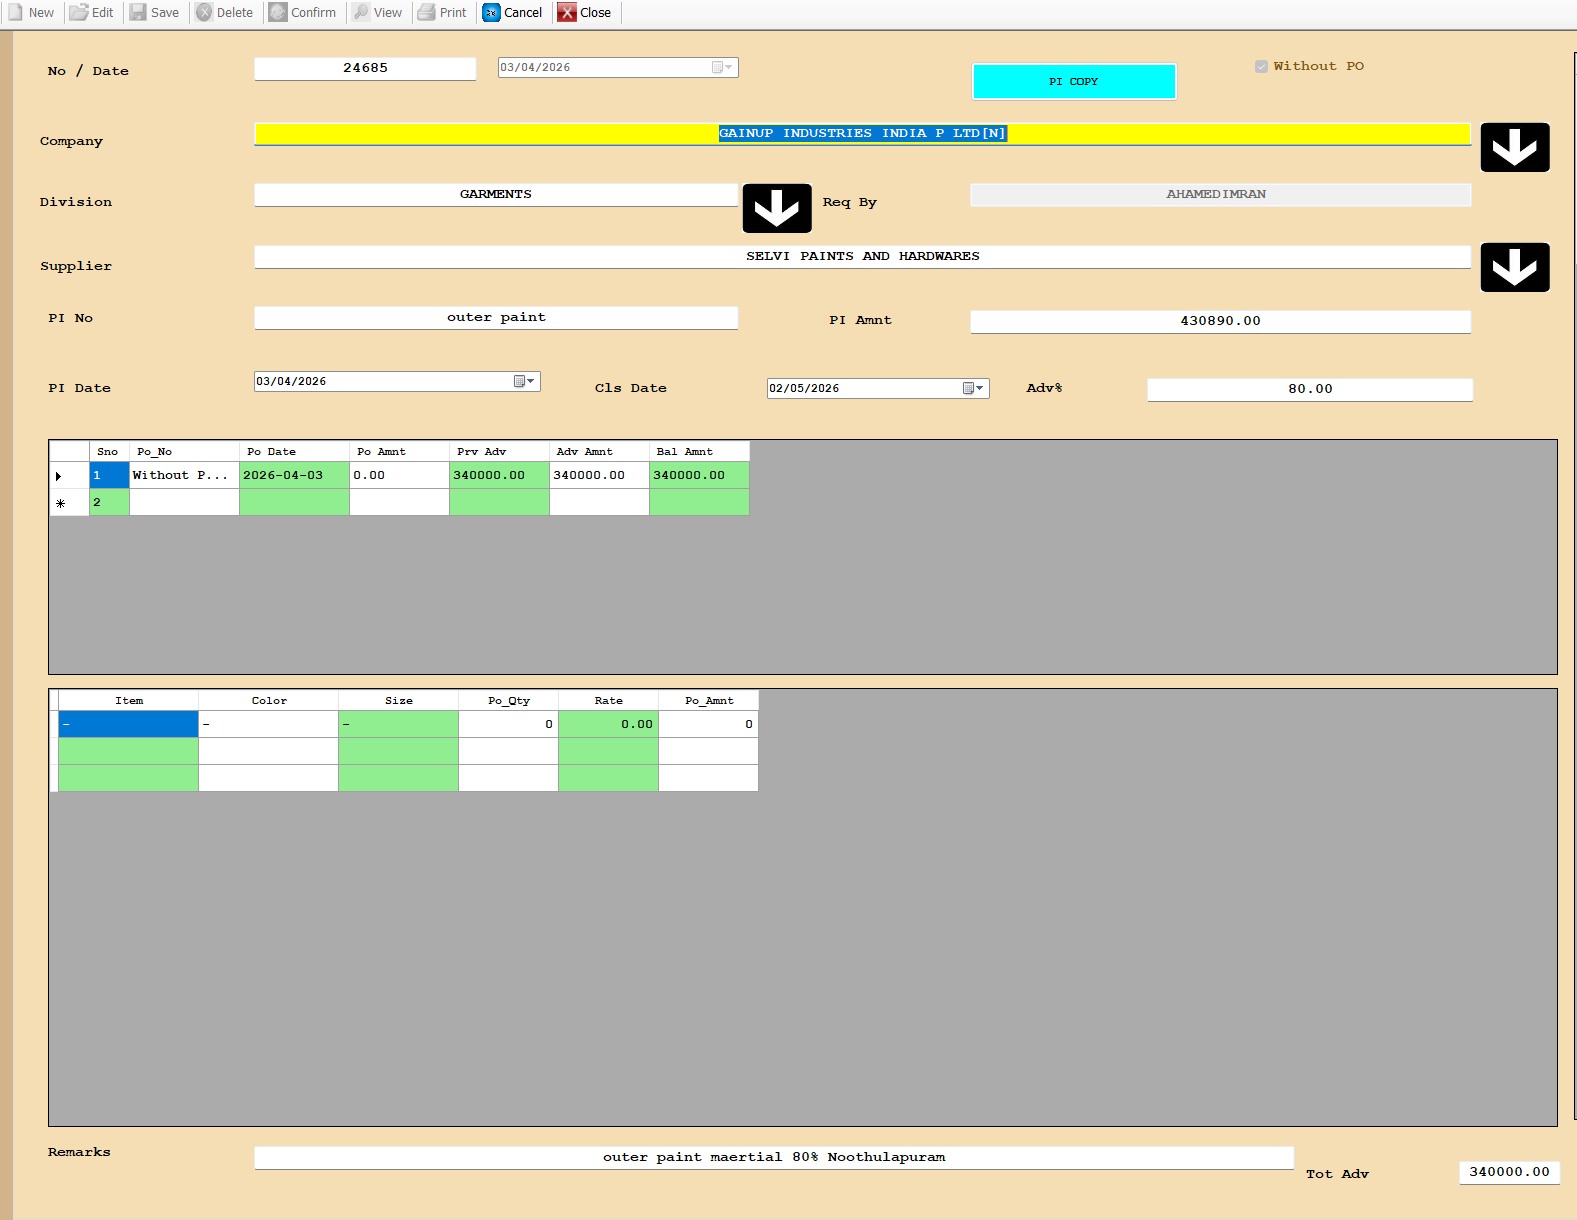Expand the PI Date calendar dropdown
This screenshot has height=1220, width=1577.
point(525,381)
